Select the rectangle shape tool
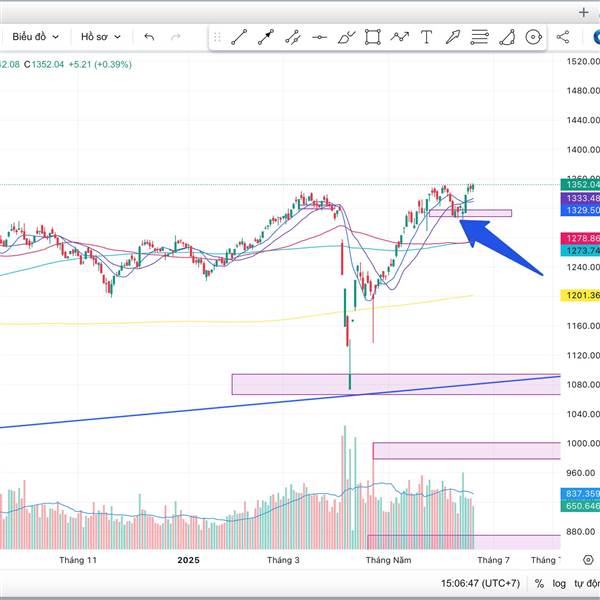600x600 pixels. pyautogui.click(x=373, y=37)
